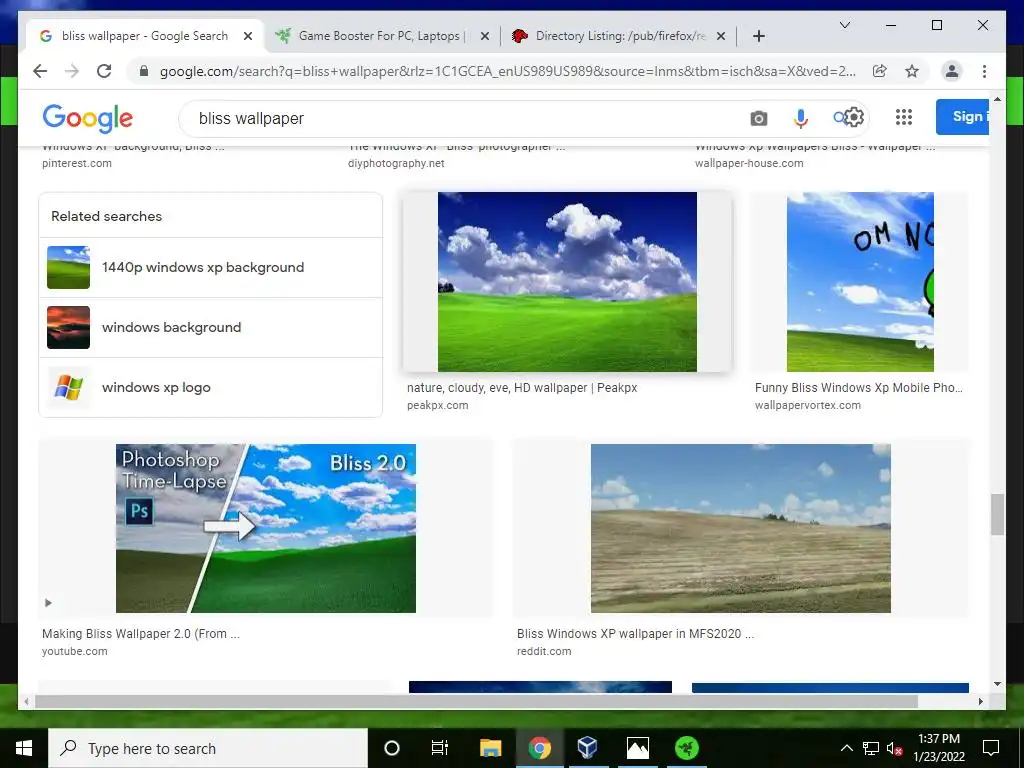
Task: Search by image using the camera icon
Action: [x=758, y=118]
